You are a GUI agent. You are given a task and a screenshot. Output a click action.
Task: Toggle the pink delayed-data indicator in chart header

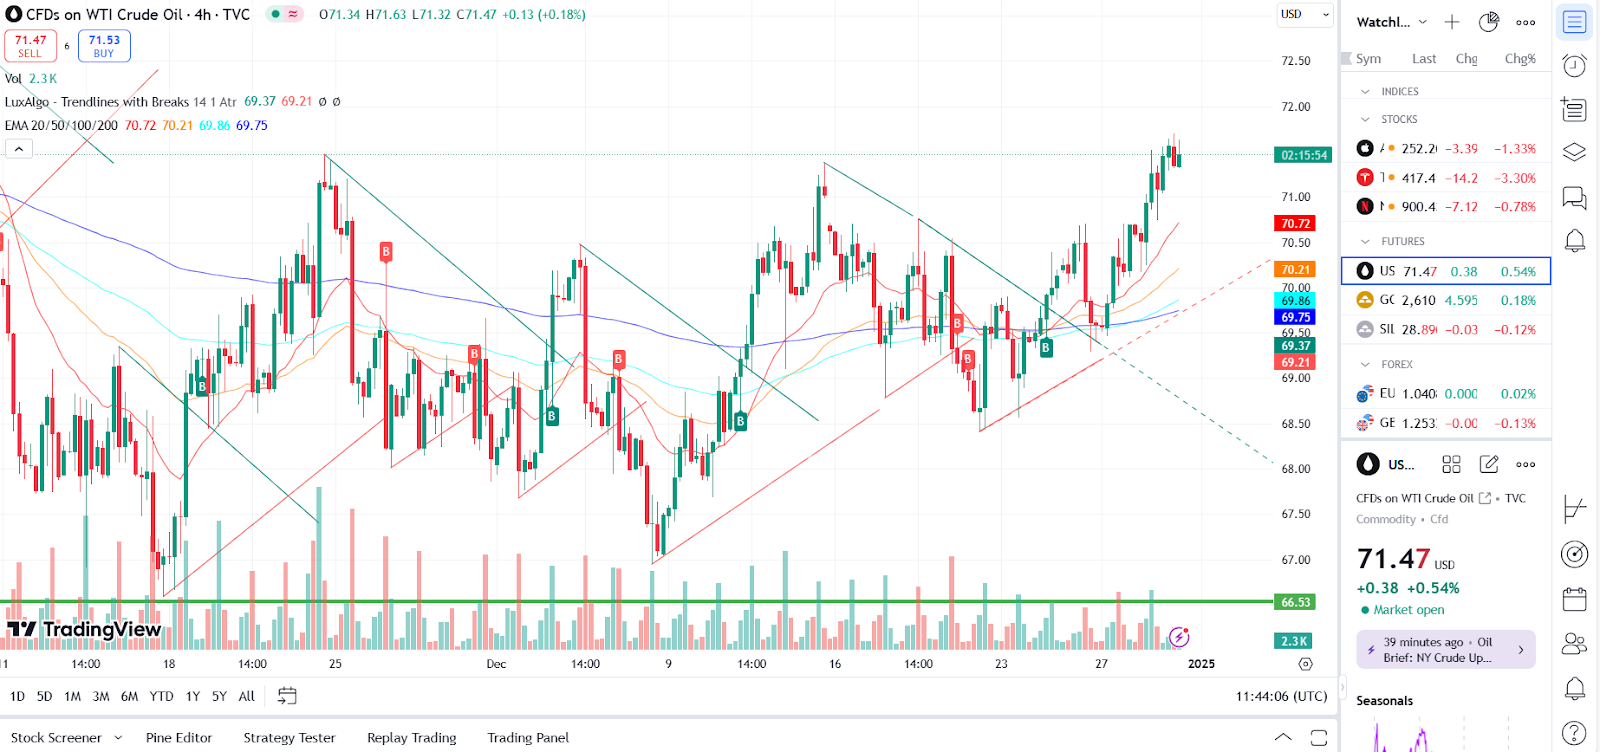293,14
